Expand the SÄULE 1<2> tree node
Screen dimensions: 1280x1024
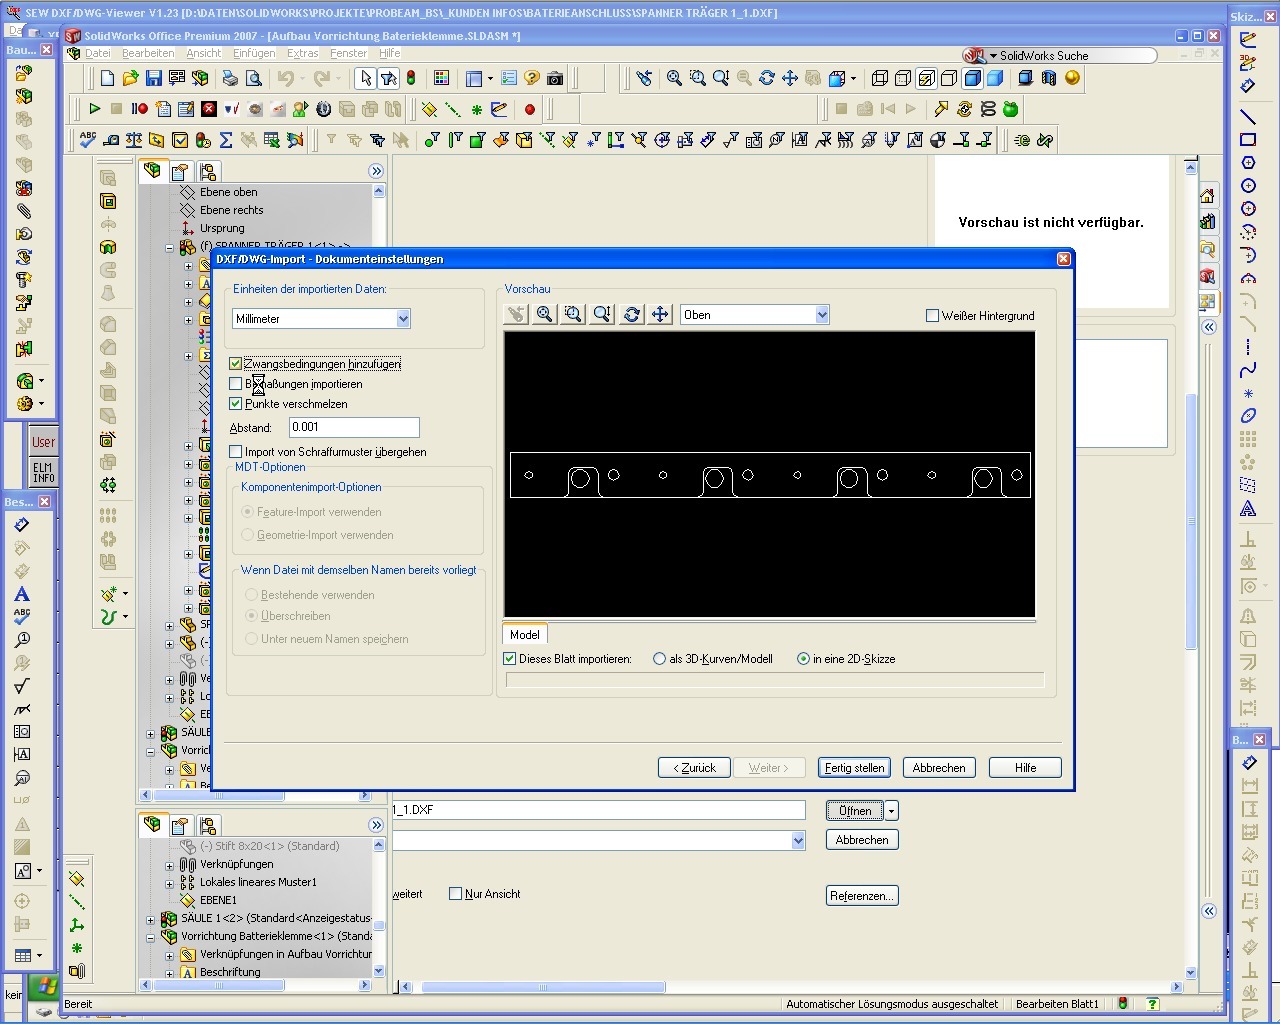point(151,918)
